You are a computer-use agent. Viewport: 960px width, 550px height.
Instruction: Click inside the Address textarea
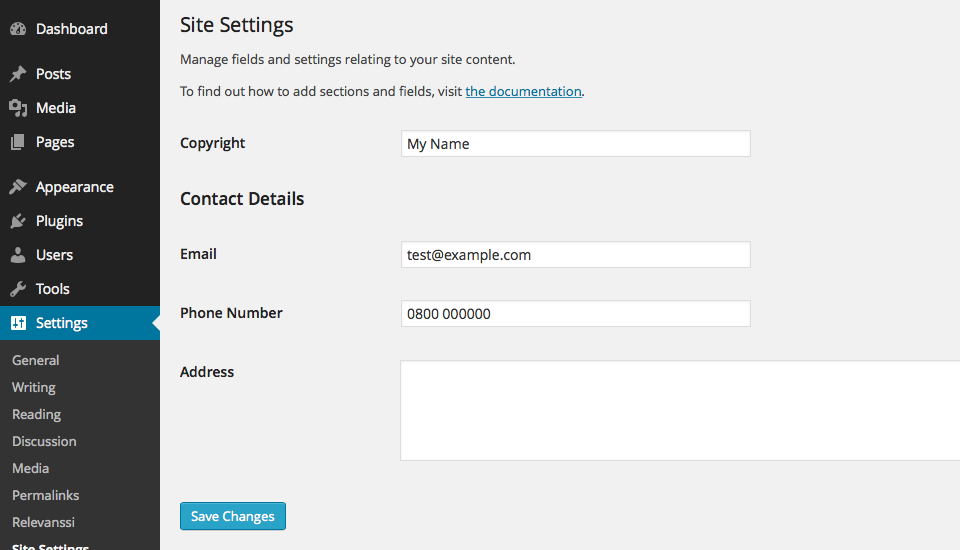tap(680, 410)
